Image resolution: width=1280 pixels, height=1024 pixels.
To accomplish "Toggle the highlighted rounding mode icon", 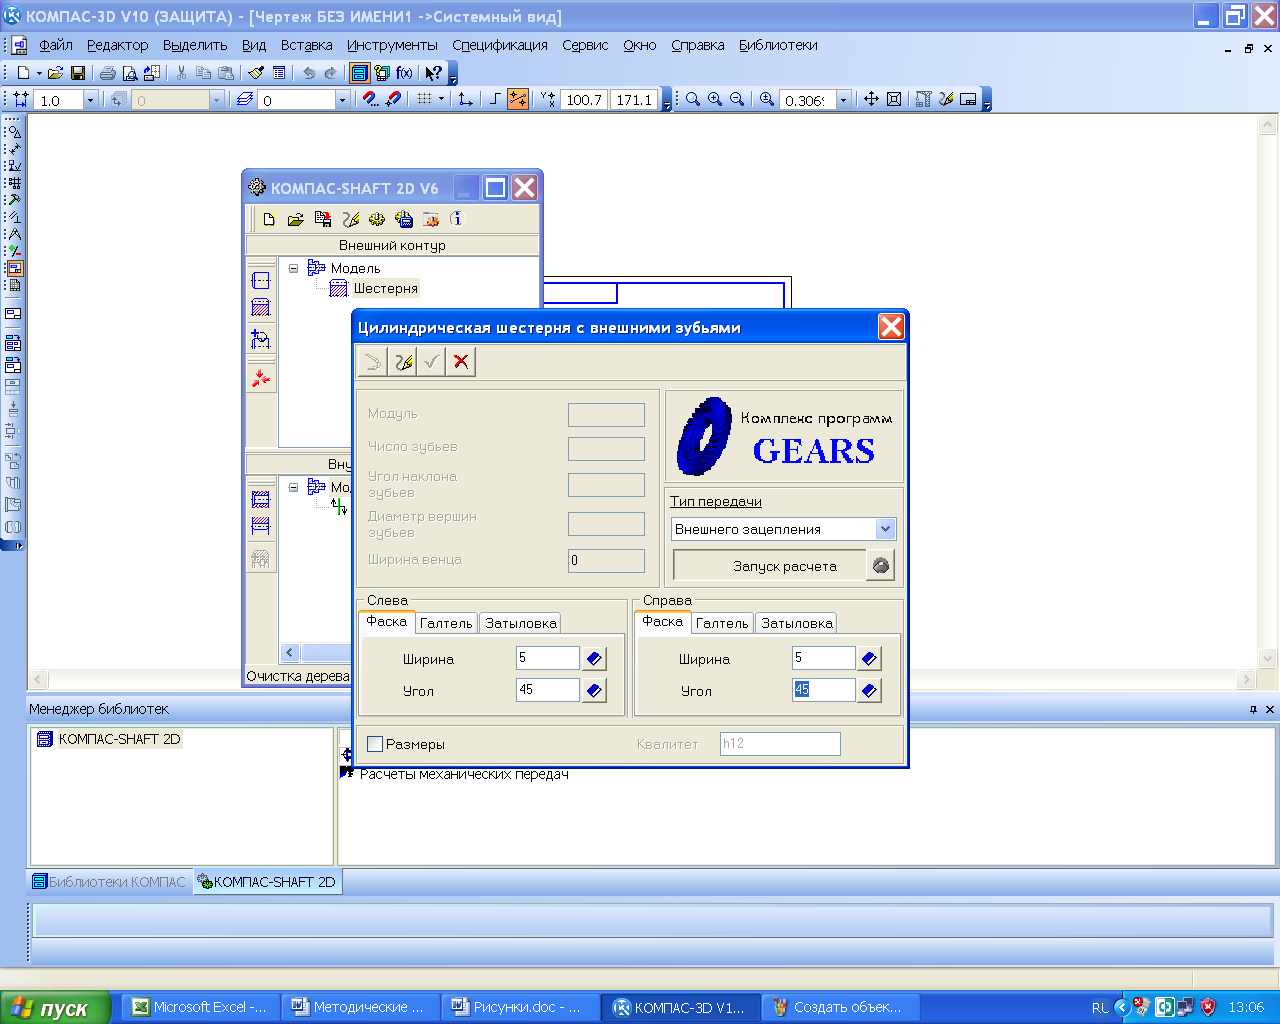I will pos(518,100).
